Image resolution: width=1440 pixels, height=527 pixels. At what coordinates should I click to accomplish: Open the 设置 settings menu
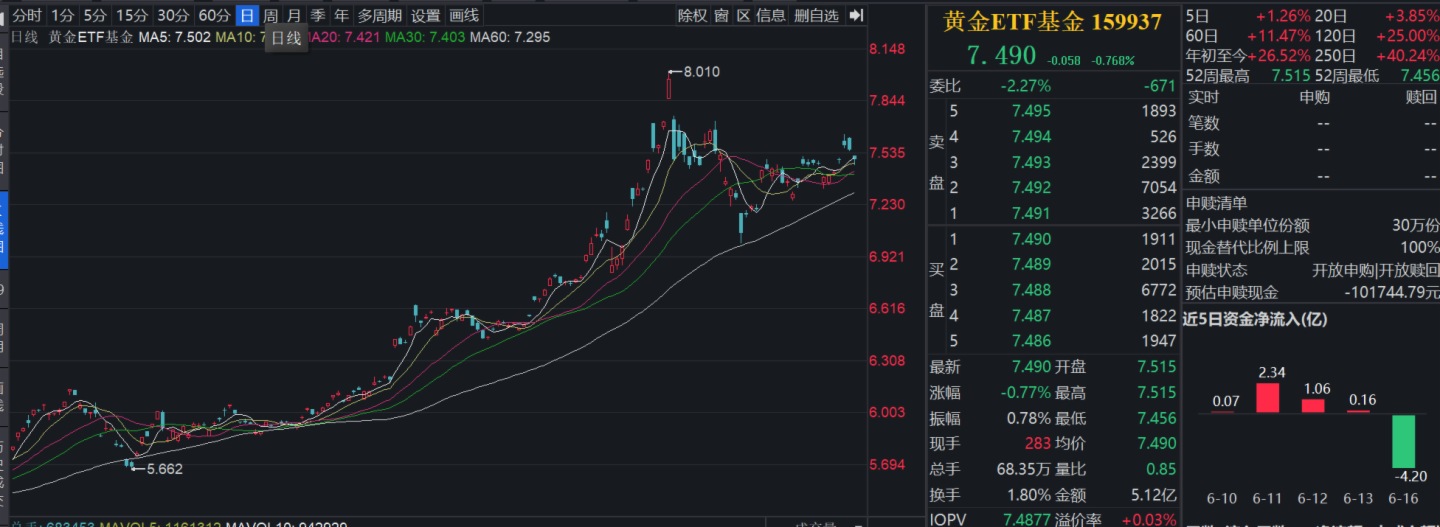(426, 15)
